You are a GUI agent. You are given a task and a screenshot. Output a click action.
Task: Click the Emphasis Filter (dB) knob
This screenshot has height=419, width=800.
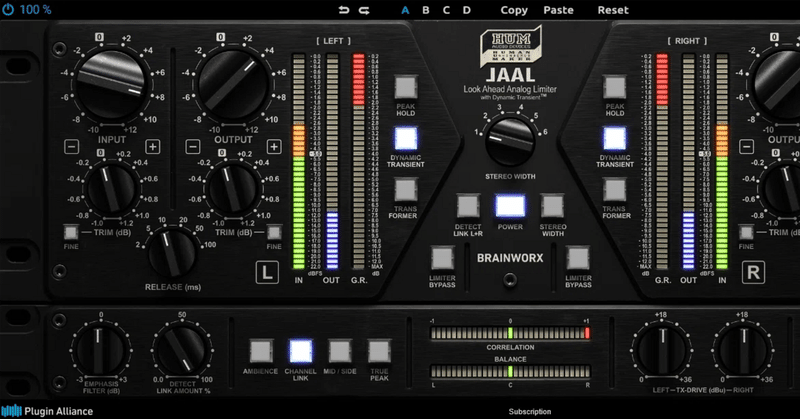point(101,350)
